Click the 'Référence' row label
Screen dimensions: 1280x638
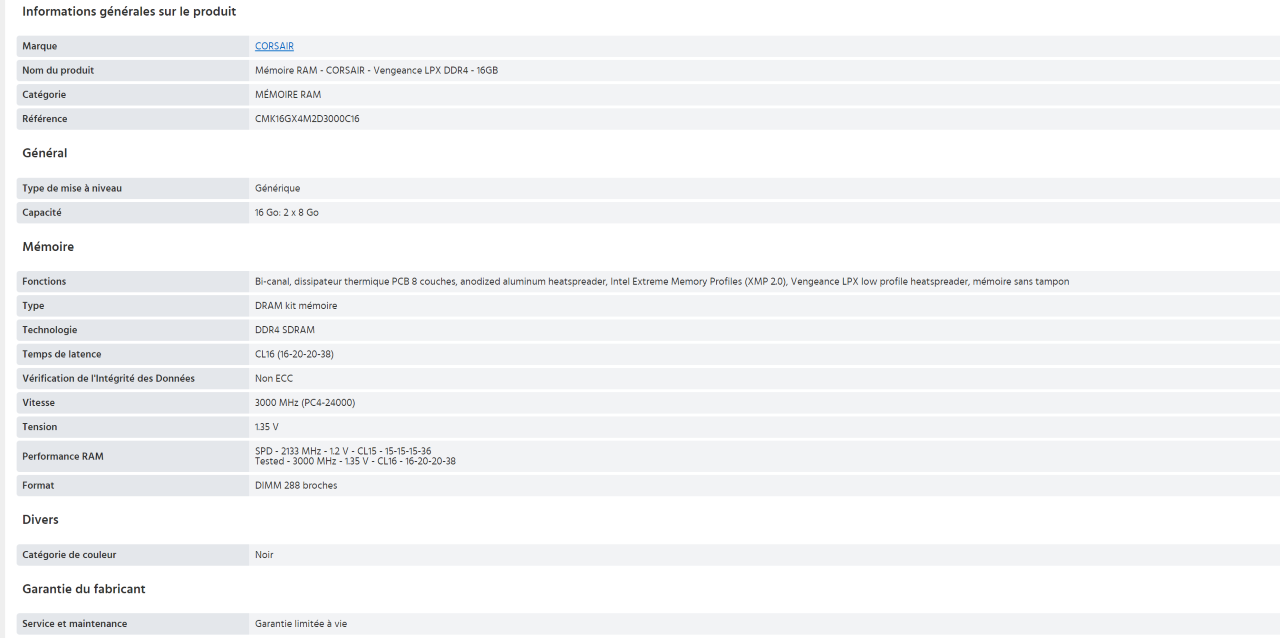click(x=45, y=118)
